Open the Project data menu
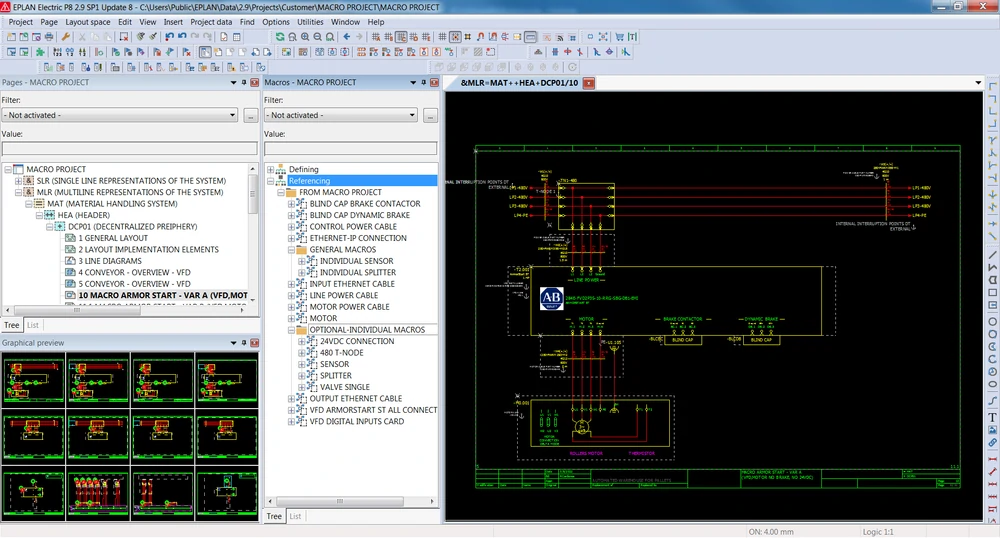The width and height of the screenshot is (1000, 538). pos(211,22)
